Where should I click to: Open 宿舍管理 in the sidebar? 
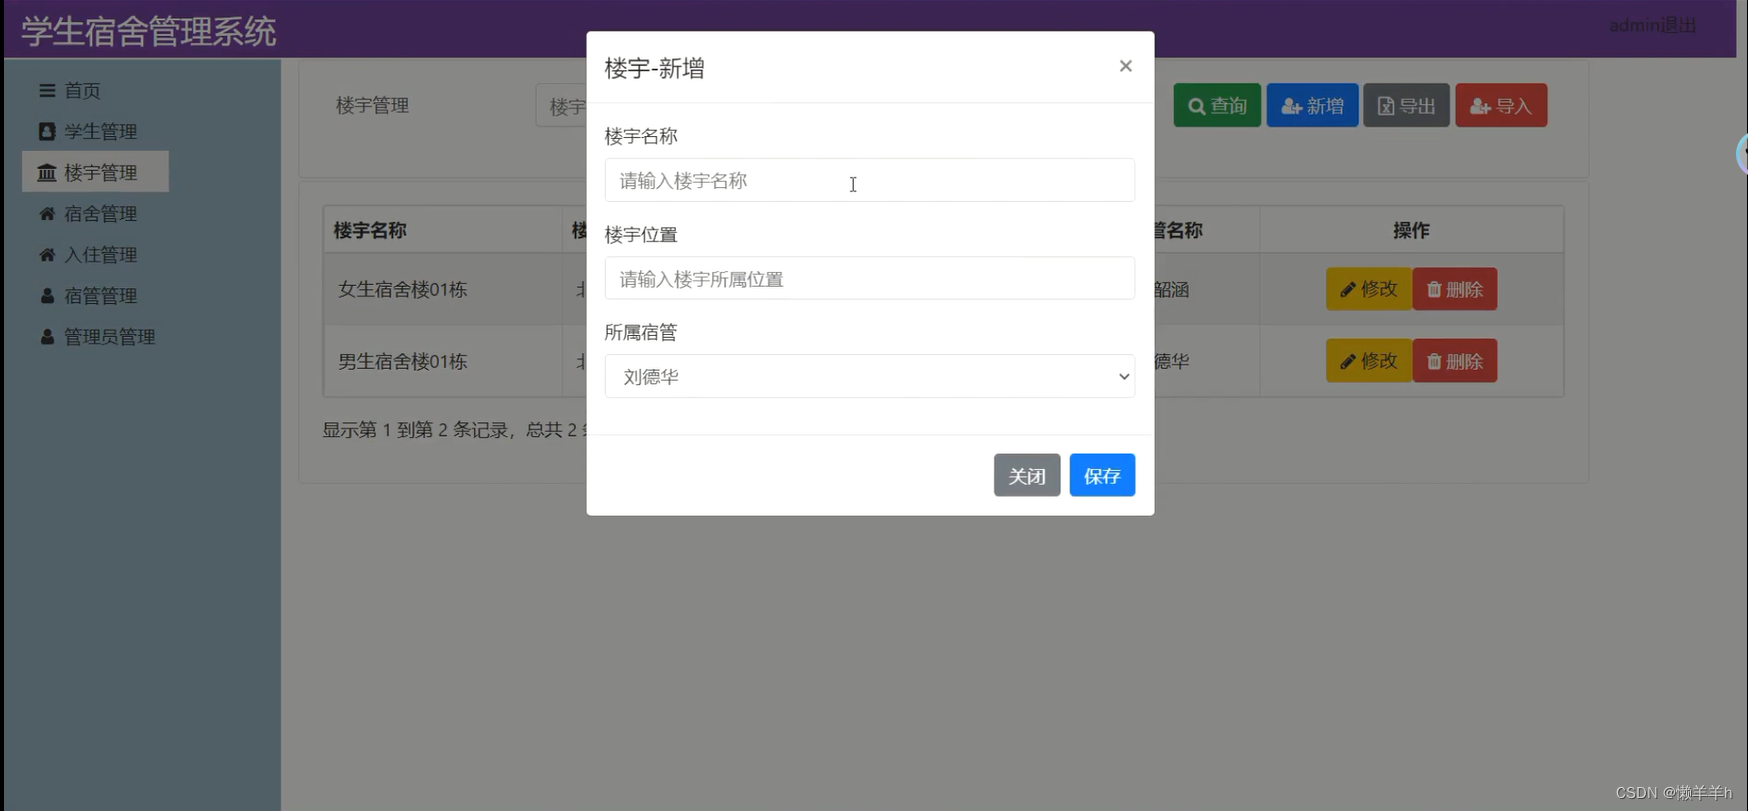(x=88, y=213)
